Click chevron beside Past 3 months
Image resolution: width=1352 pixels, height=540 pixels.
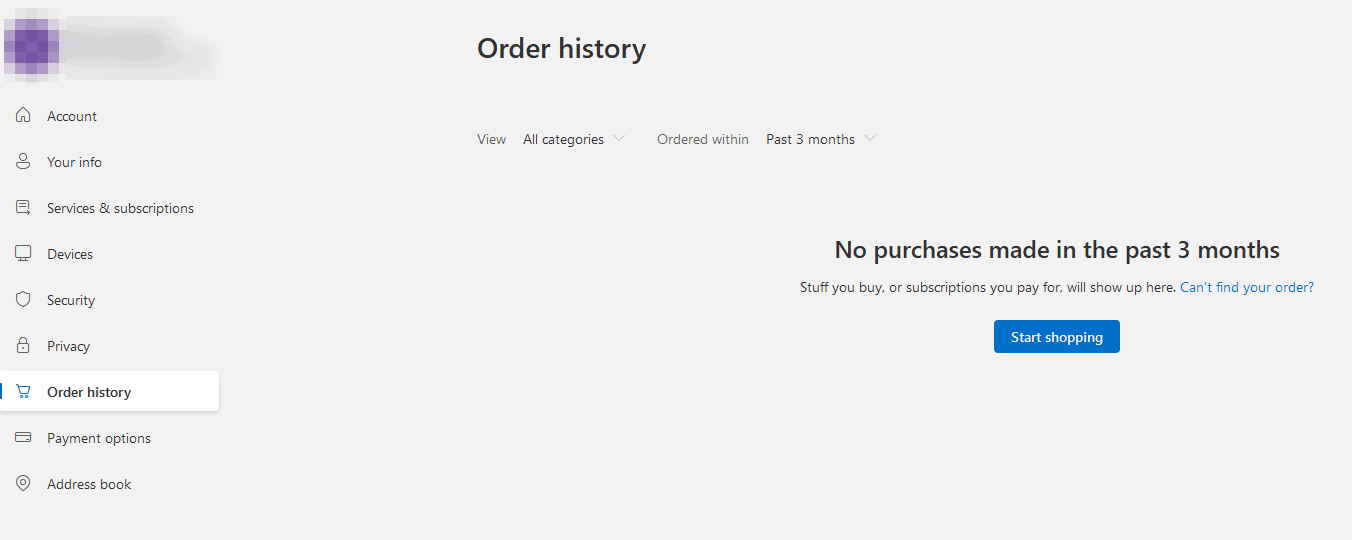tap(870, 139)
